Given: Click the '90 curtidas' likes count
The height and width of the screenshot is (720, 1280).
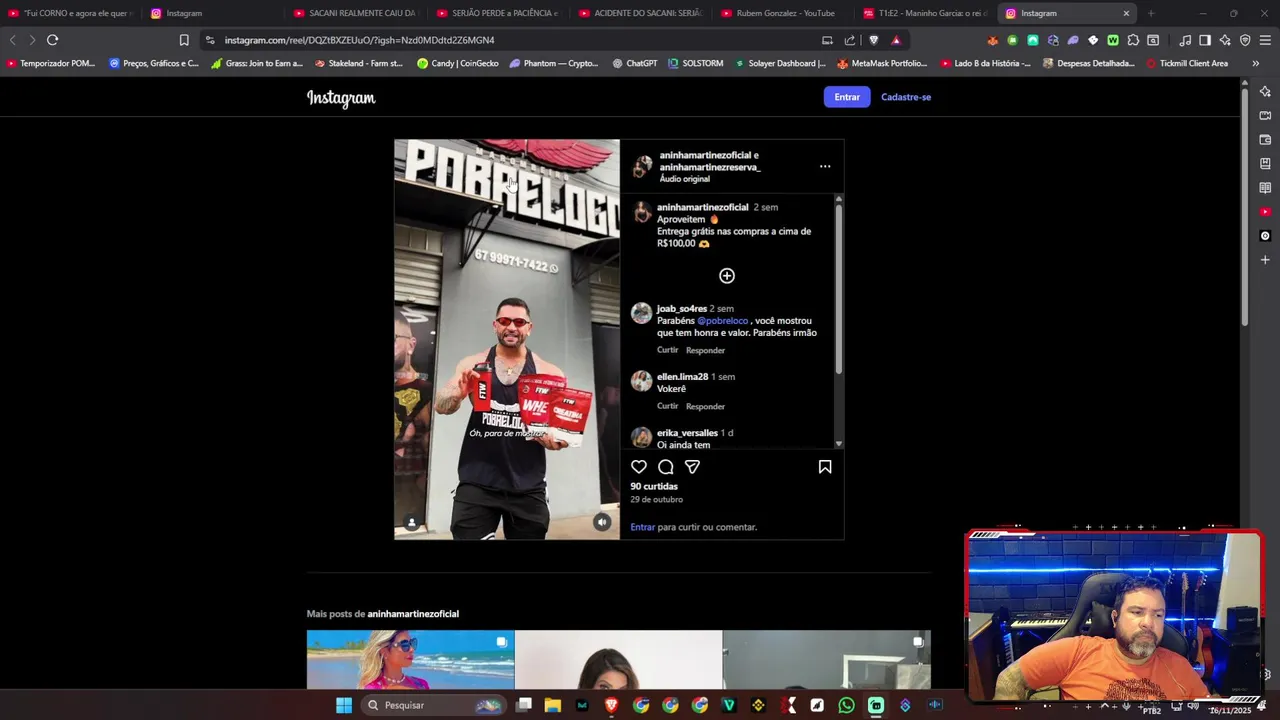Looking at the screenshot, I should (x=654, y=486).
